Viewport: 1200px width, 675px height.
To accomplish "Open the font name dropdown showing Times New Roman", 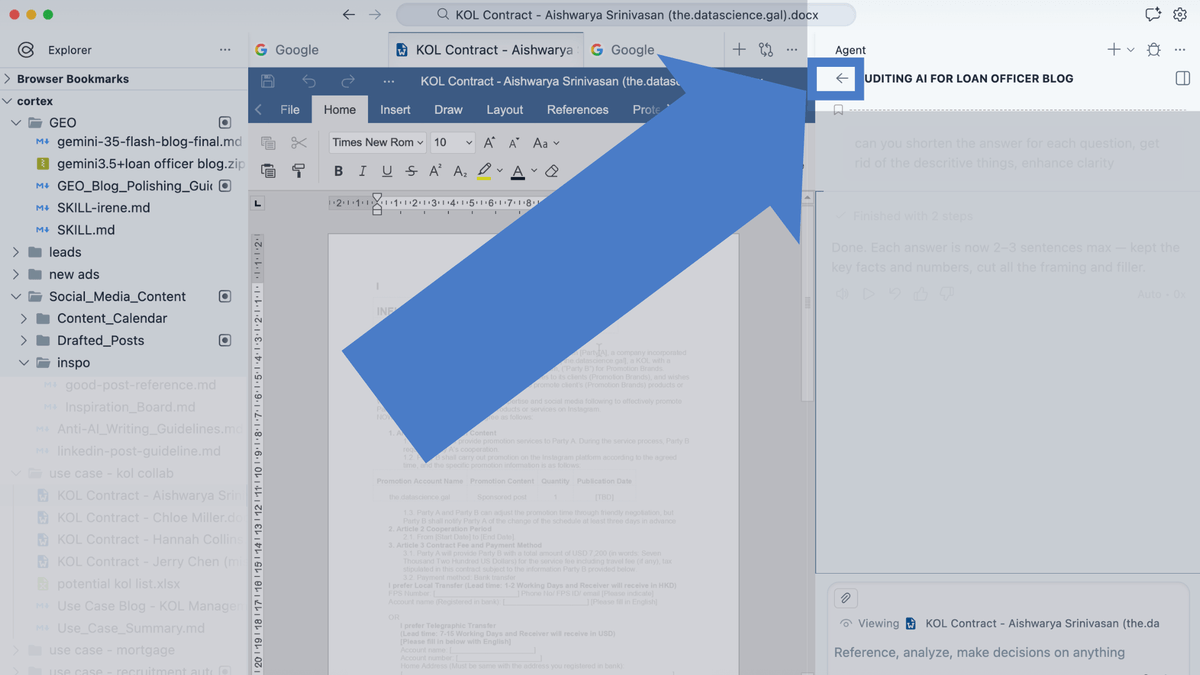I will 378,143.
